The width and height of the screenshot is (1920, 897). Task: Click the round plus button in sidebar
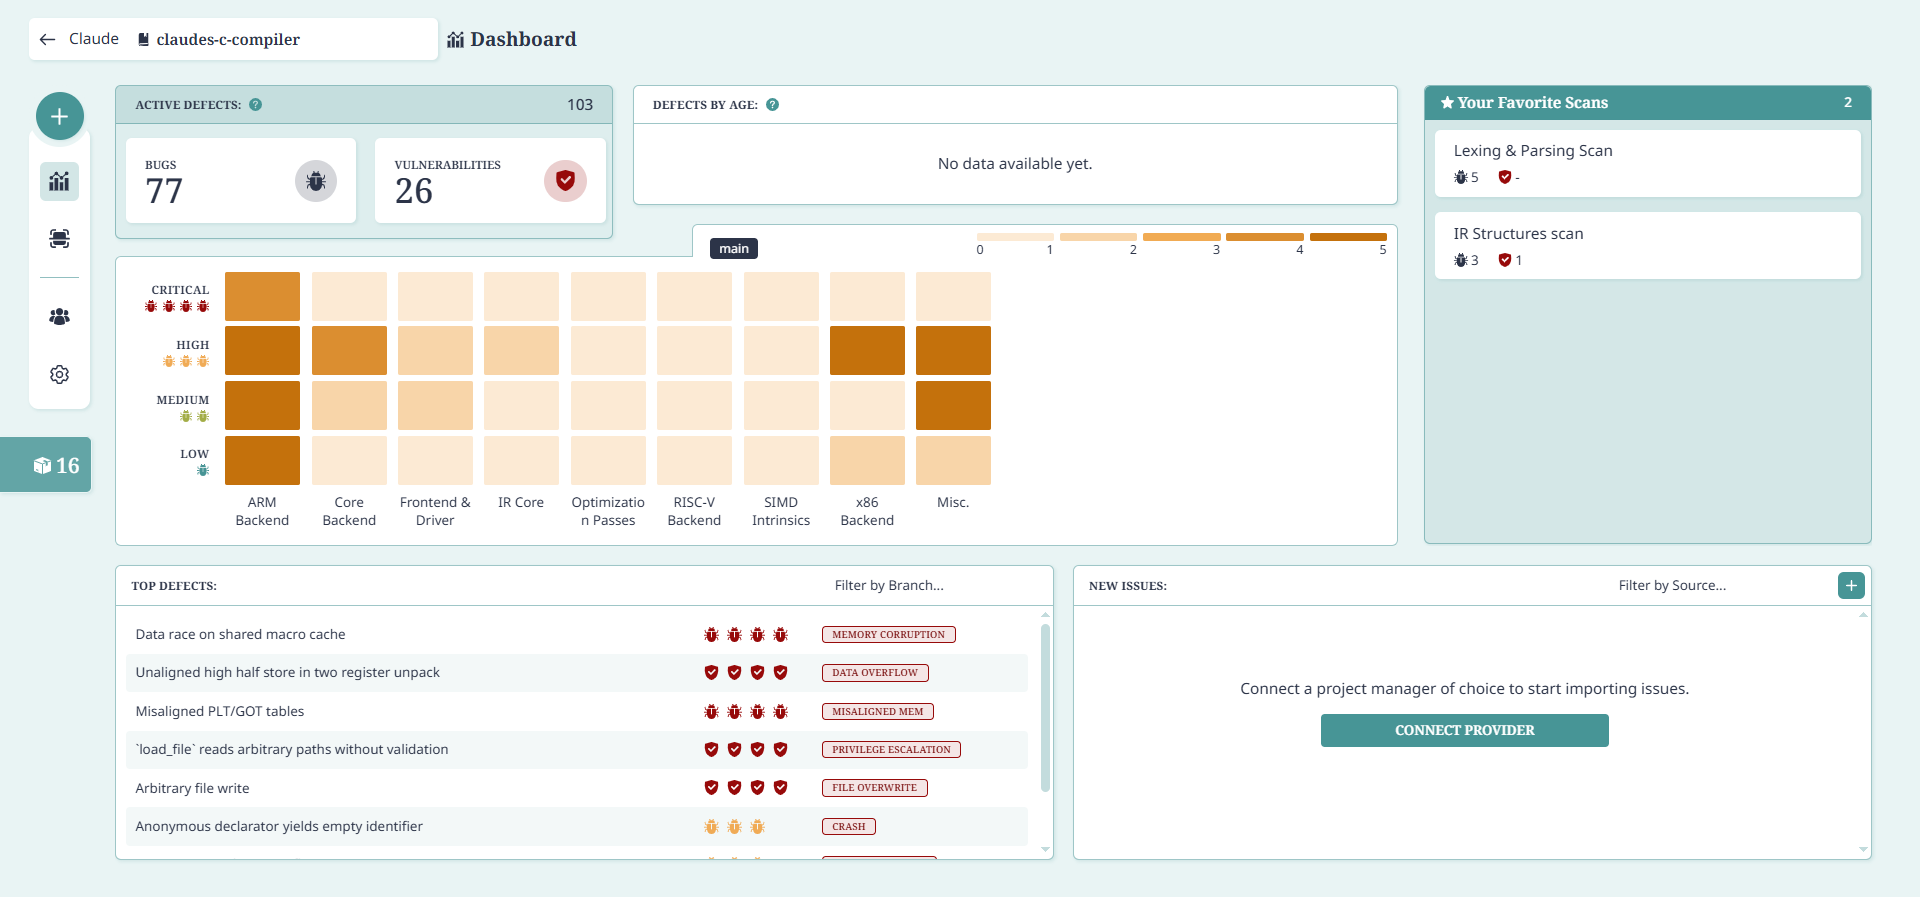point(60,116)
